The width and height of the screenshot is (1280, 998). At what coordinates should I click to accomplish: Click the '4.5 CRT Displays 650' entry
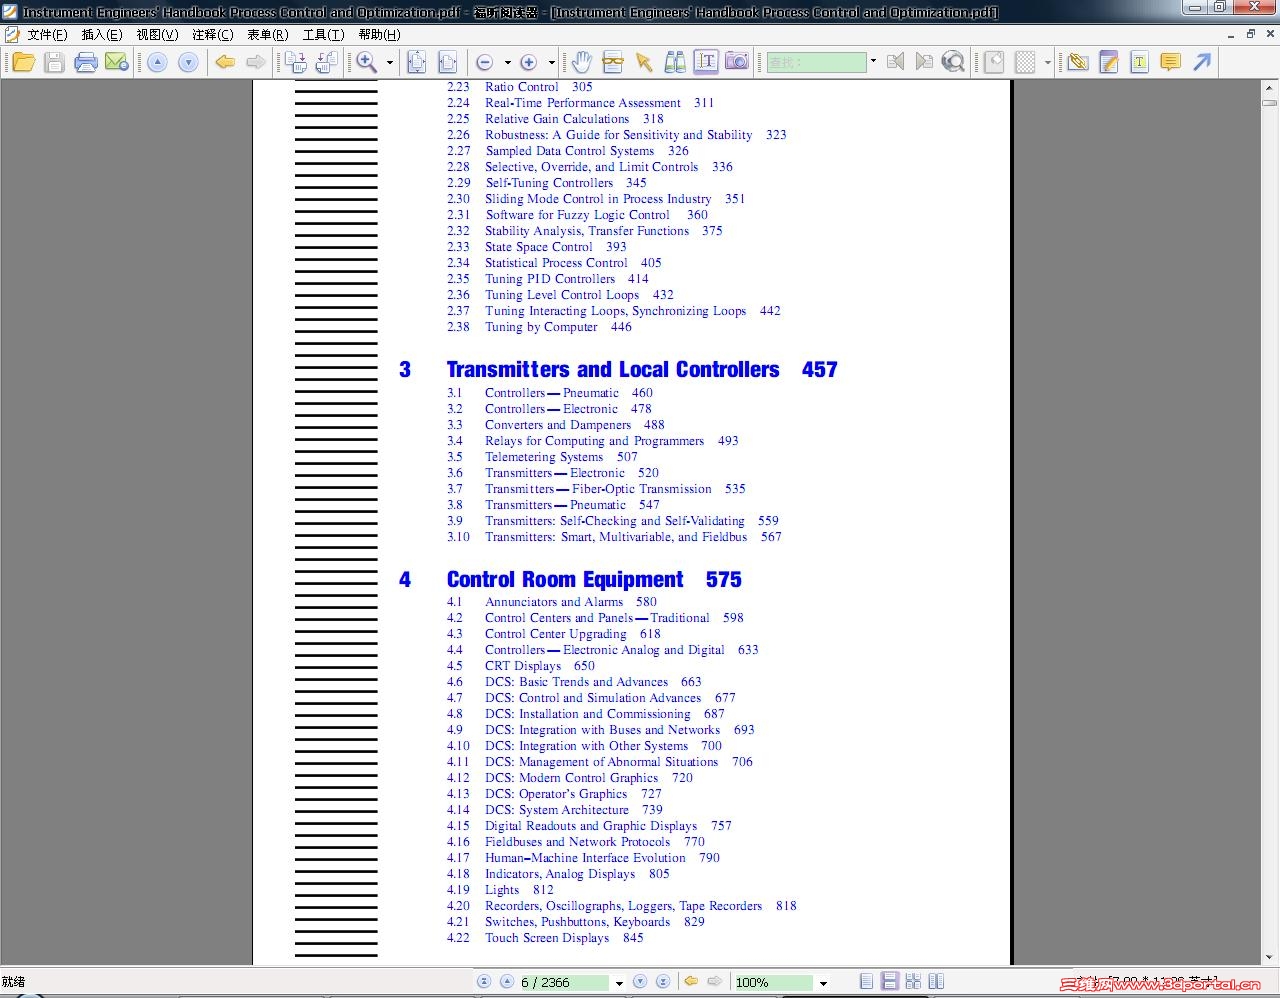coord(521,666)
